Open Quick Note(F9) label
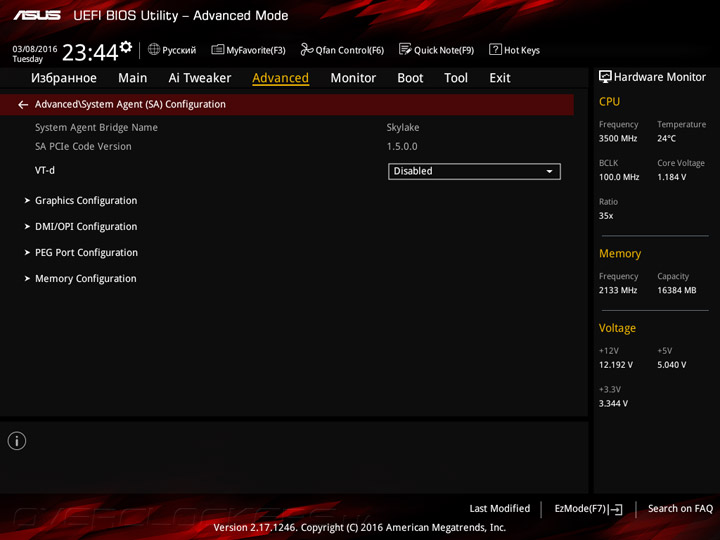Screen dimensions: 720x540 coord(444,50)
